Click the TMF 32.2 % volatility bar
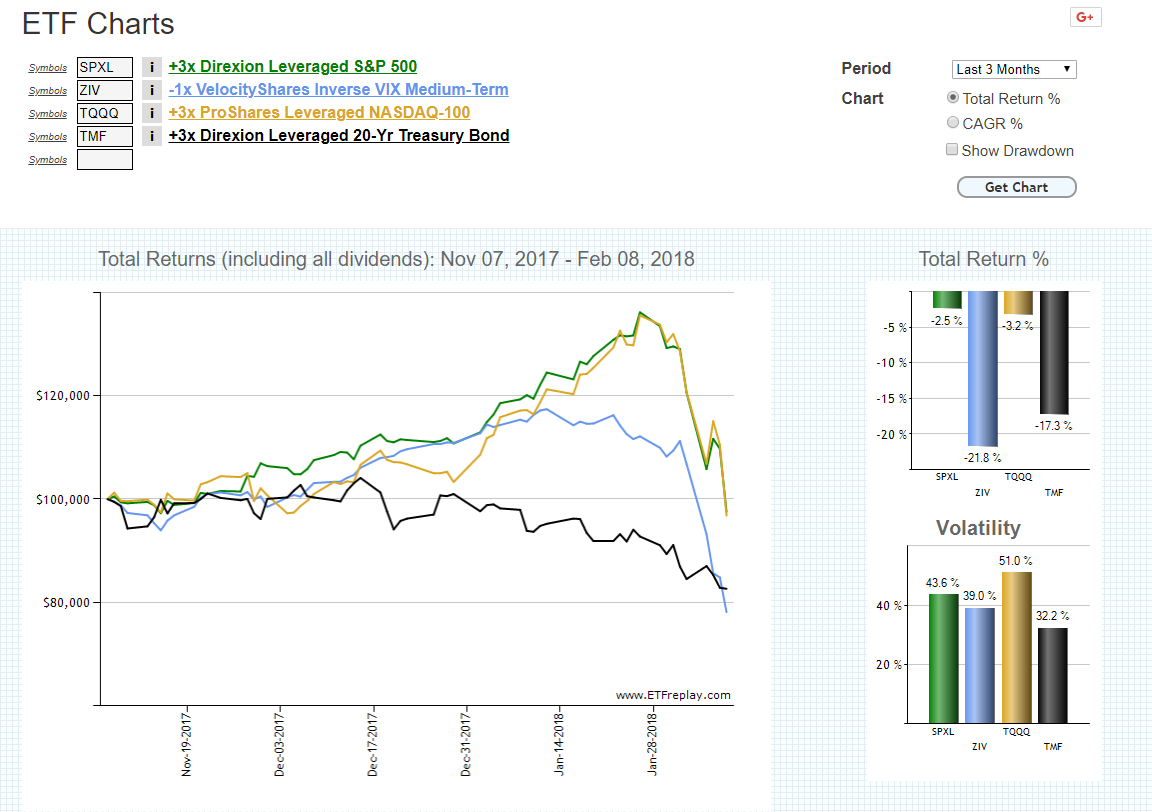Image resolution: width=1152 pixels, height=812 pixels. [x=1053, y=675]
